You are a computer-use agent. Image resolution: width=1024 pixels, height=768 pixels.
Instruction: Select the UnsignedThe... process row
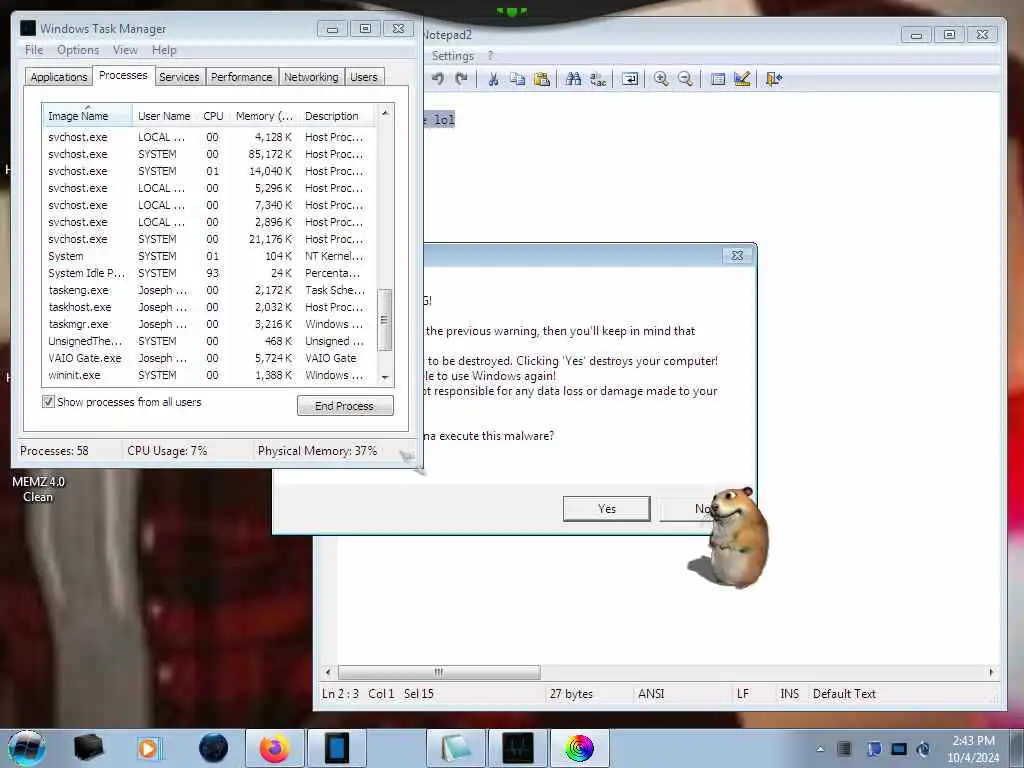(x=210, y=341)
